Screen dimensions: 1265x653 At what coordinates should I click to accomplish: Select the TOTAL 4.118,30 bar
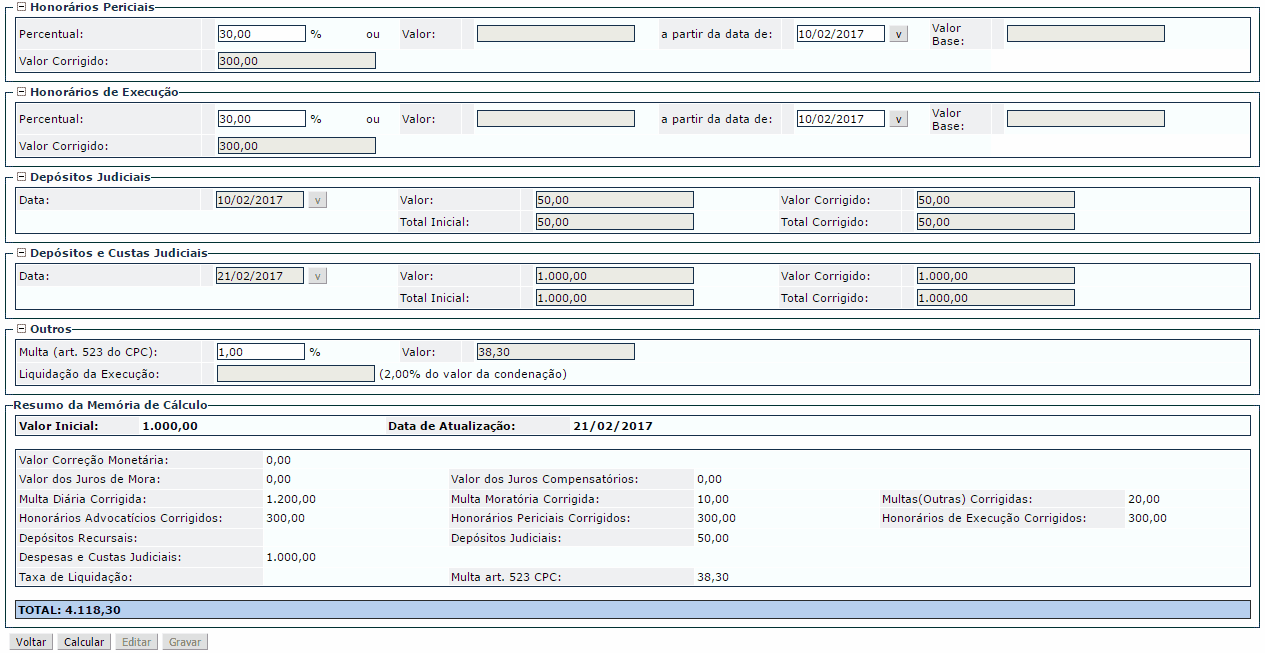pyautogui.click(x=632, y=609)
